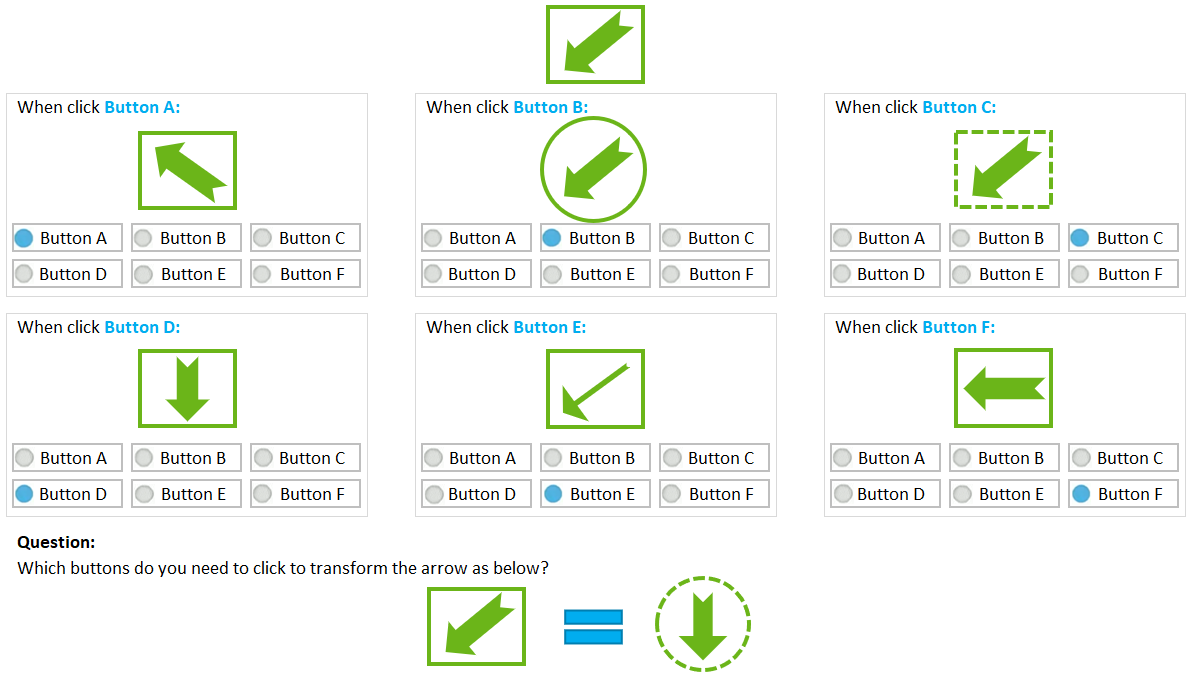Click the question's starting arrow in solid square
The image size is (1193, 675).
pos(476,626)
